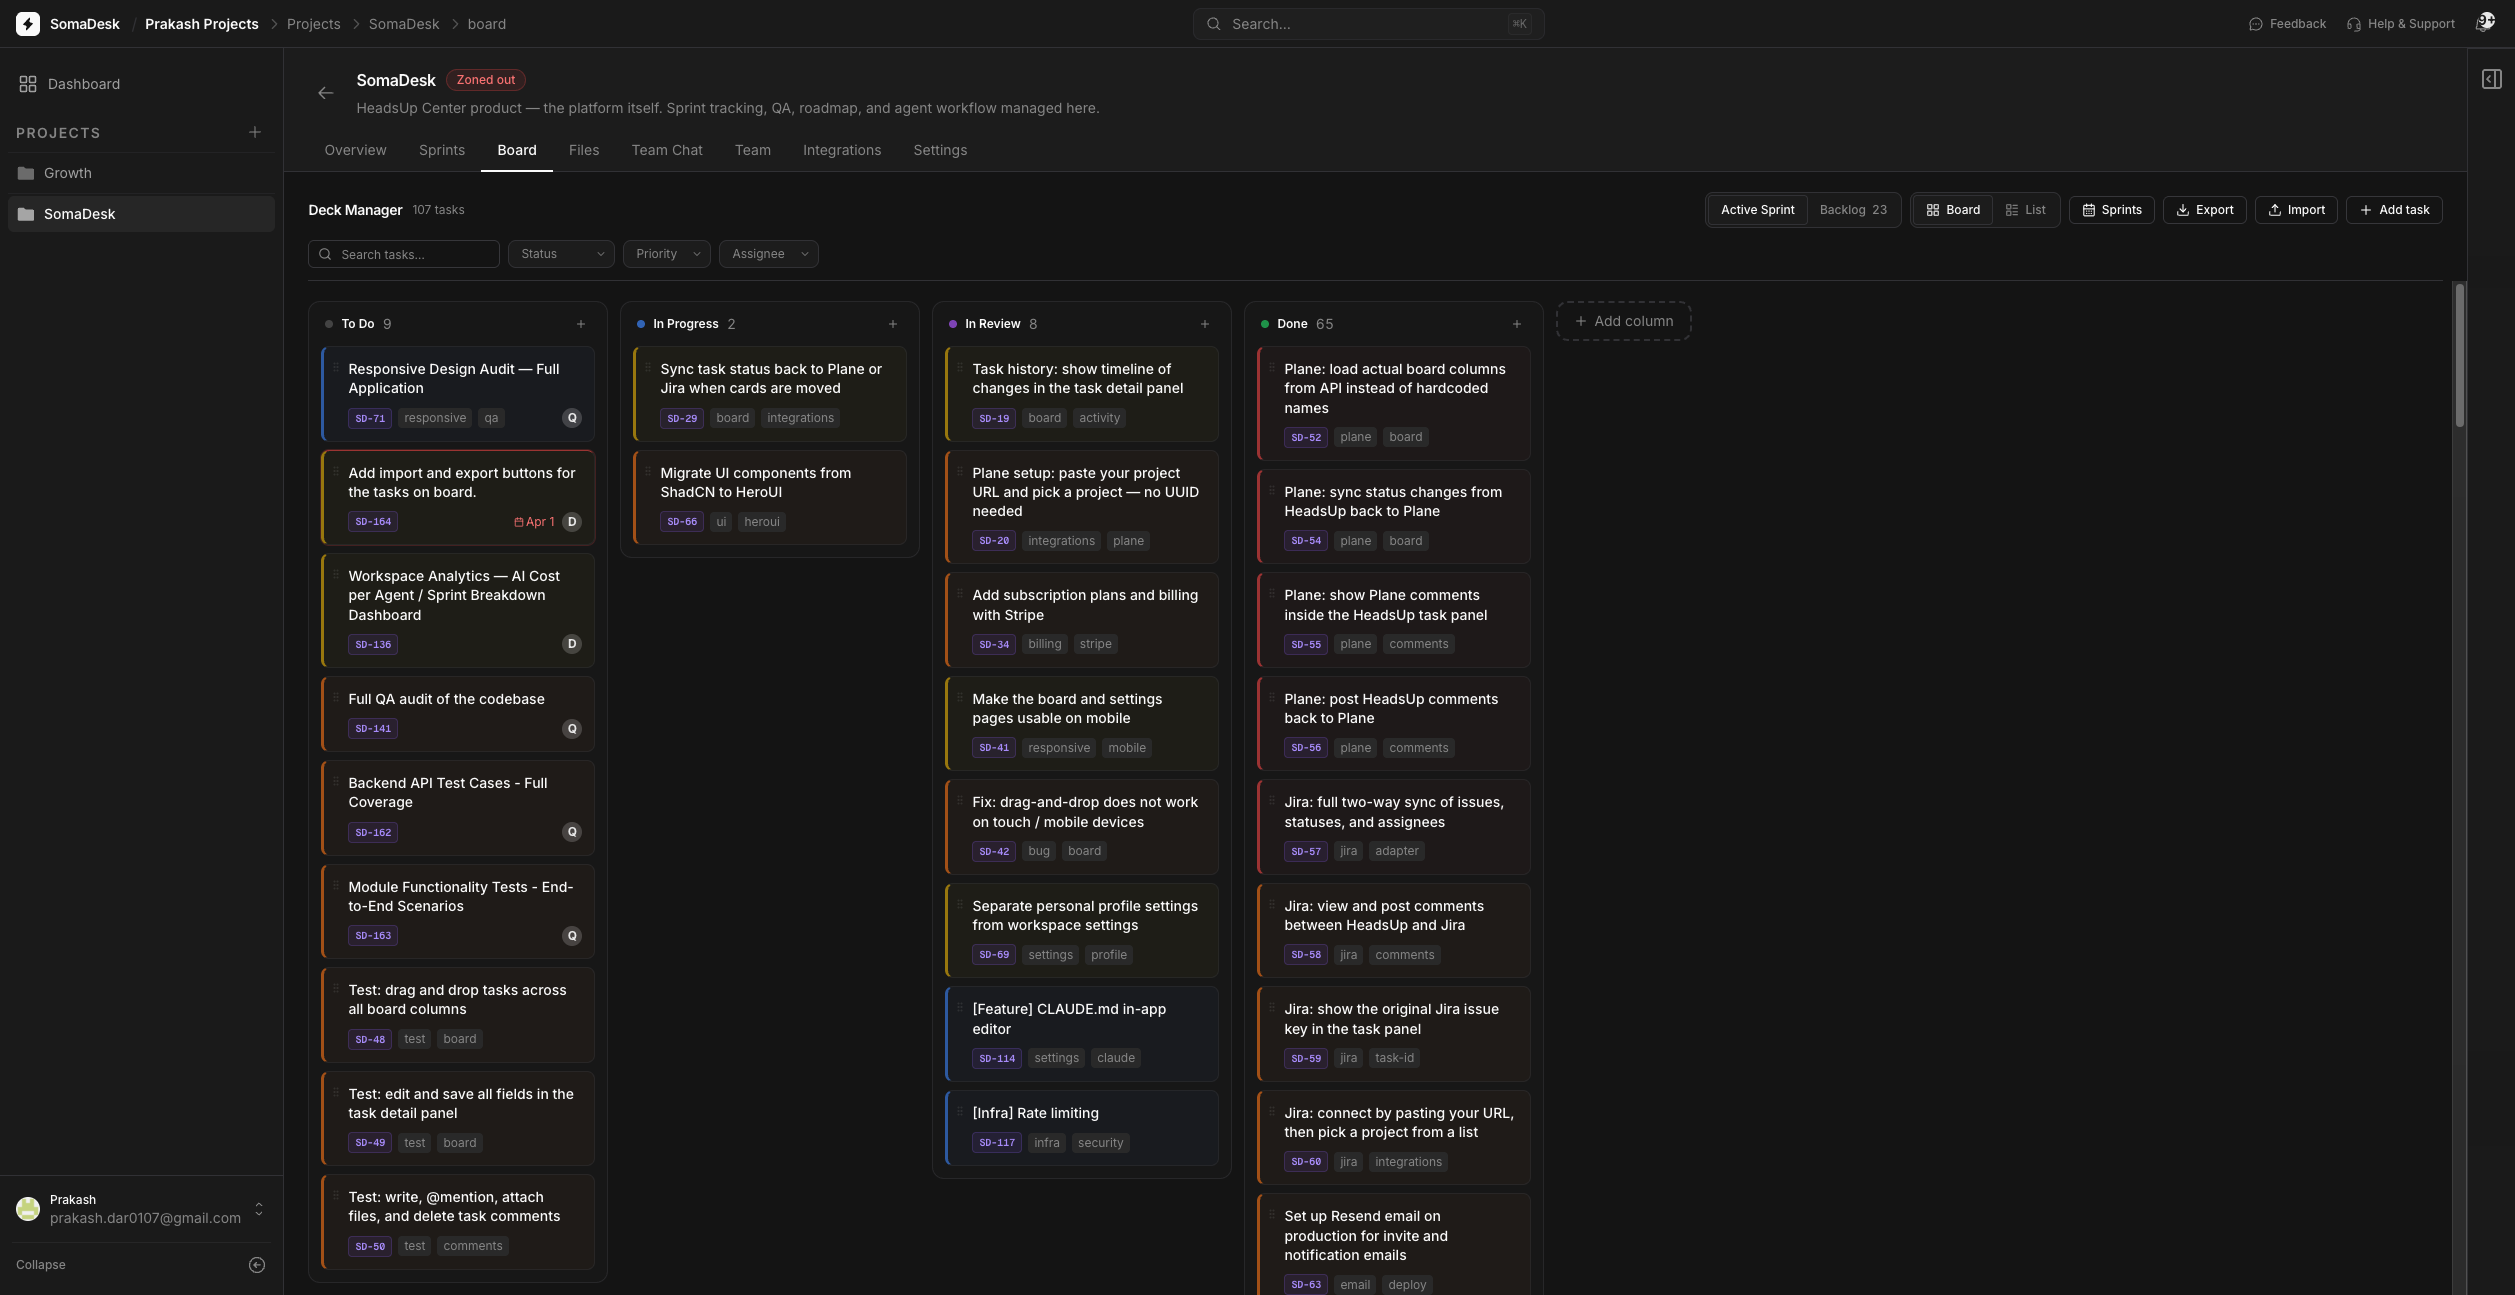Add a task to To Do column
The image size is (2515, 1295).
click(581, 324)
